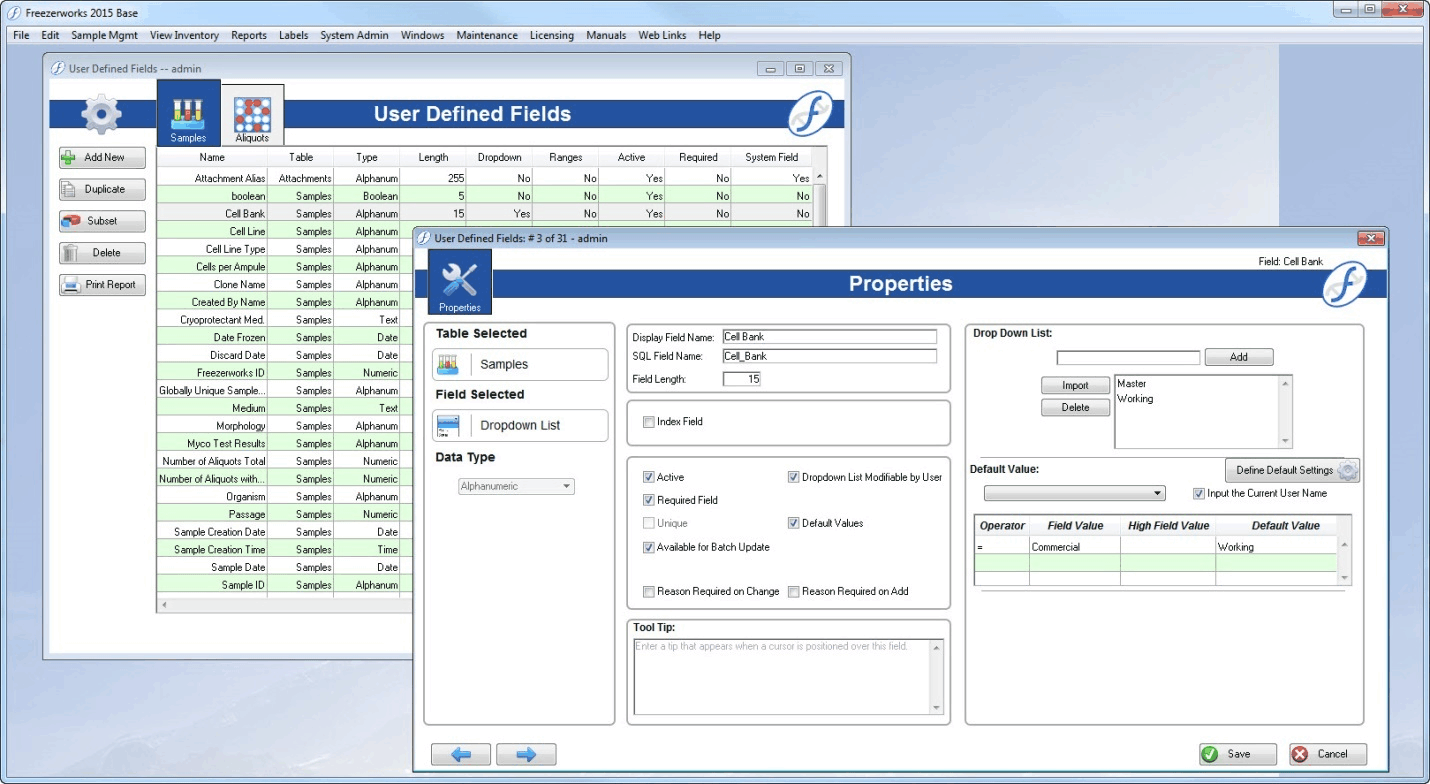Click the Freezerworks logo in the Properties header
This screenshot has width=1430, height=784.
(x=1345, y=284)
